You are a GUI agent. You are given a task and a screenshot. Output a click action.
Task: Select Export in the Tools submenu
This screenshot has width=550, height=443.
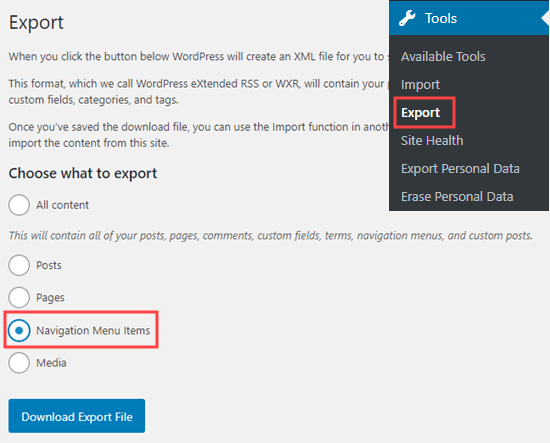[x=420, y=113]
